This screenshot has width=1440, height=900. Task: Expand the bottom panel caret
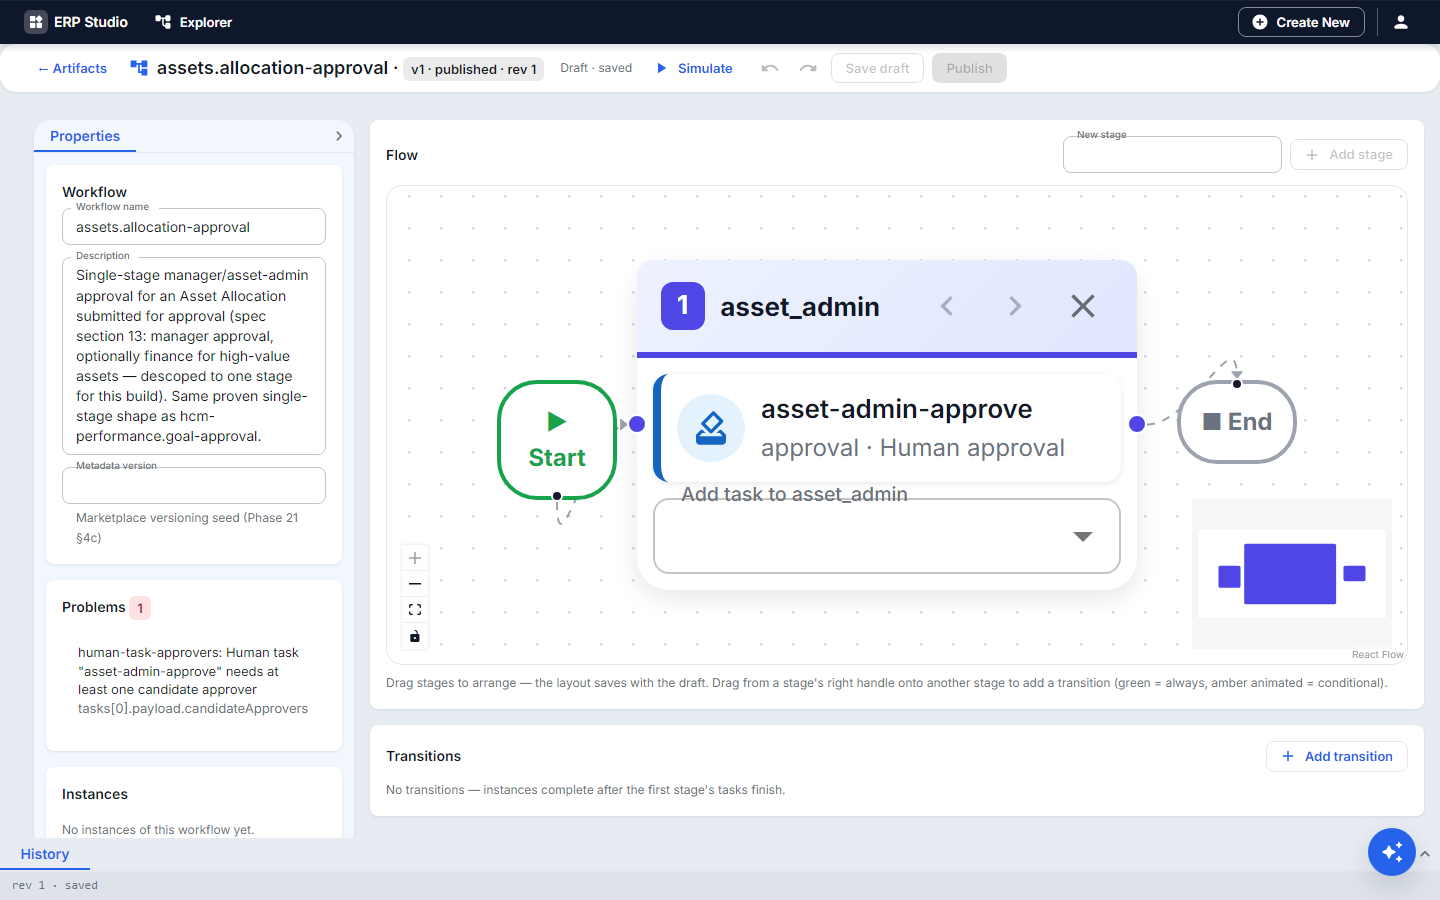pos(1425,854)
